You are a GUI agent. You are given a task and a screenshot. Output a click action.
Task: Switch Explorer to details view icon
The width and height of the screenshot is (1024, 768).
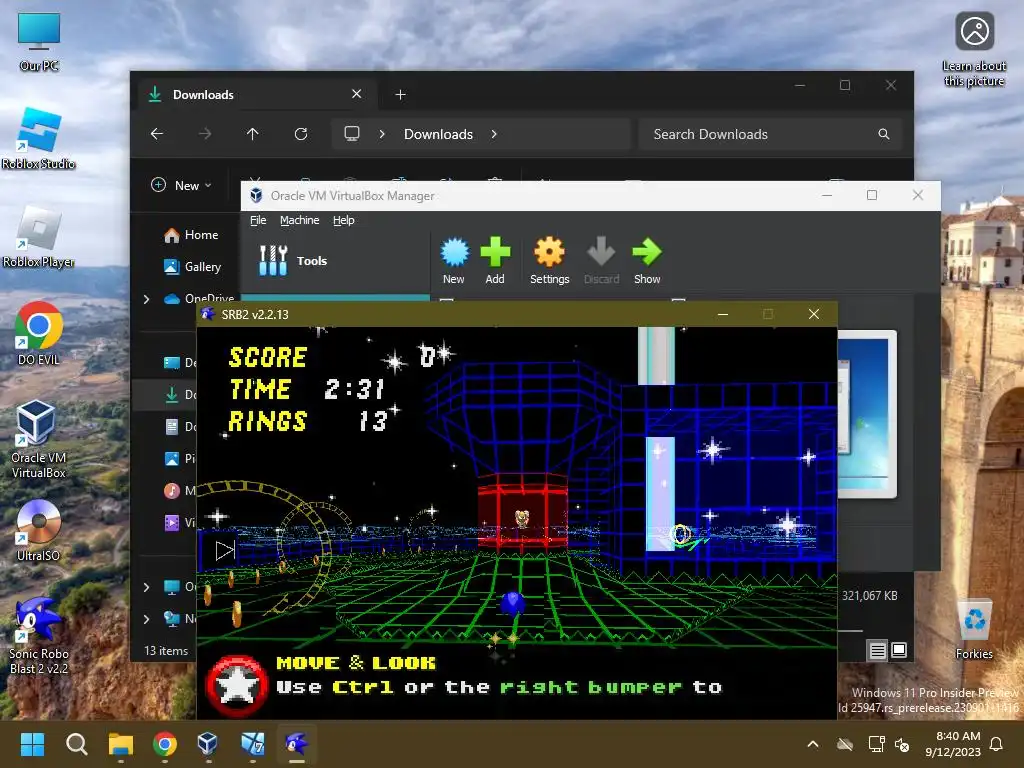[878, 650]
